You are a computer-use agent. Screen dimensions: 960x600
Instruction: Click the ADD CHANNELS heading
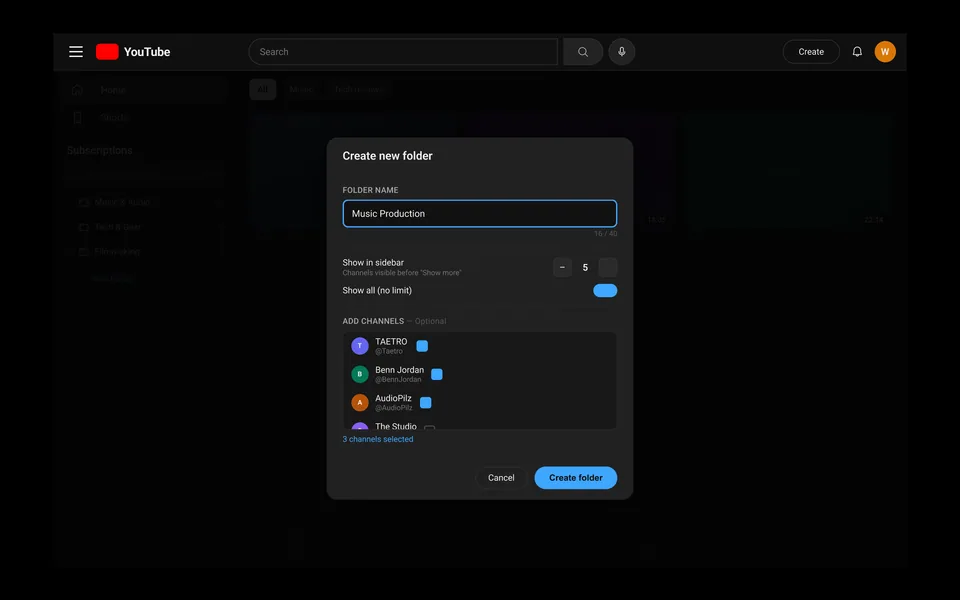(x=373, y=321)
